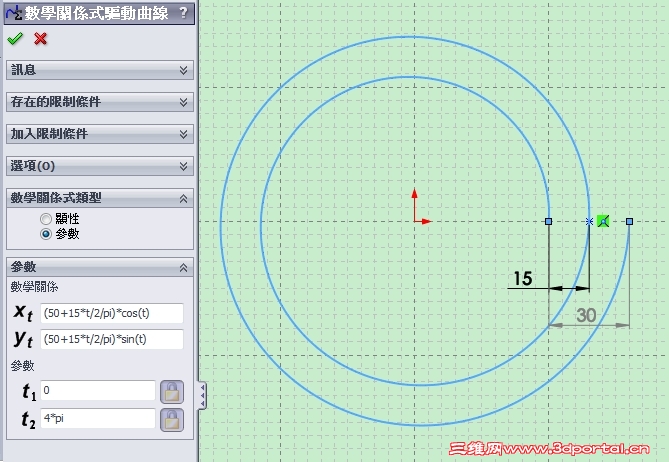Click the t2 value input field

tap(98, 418)
